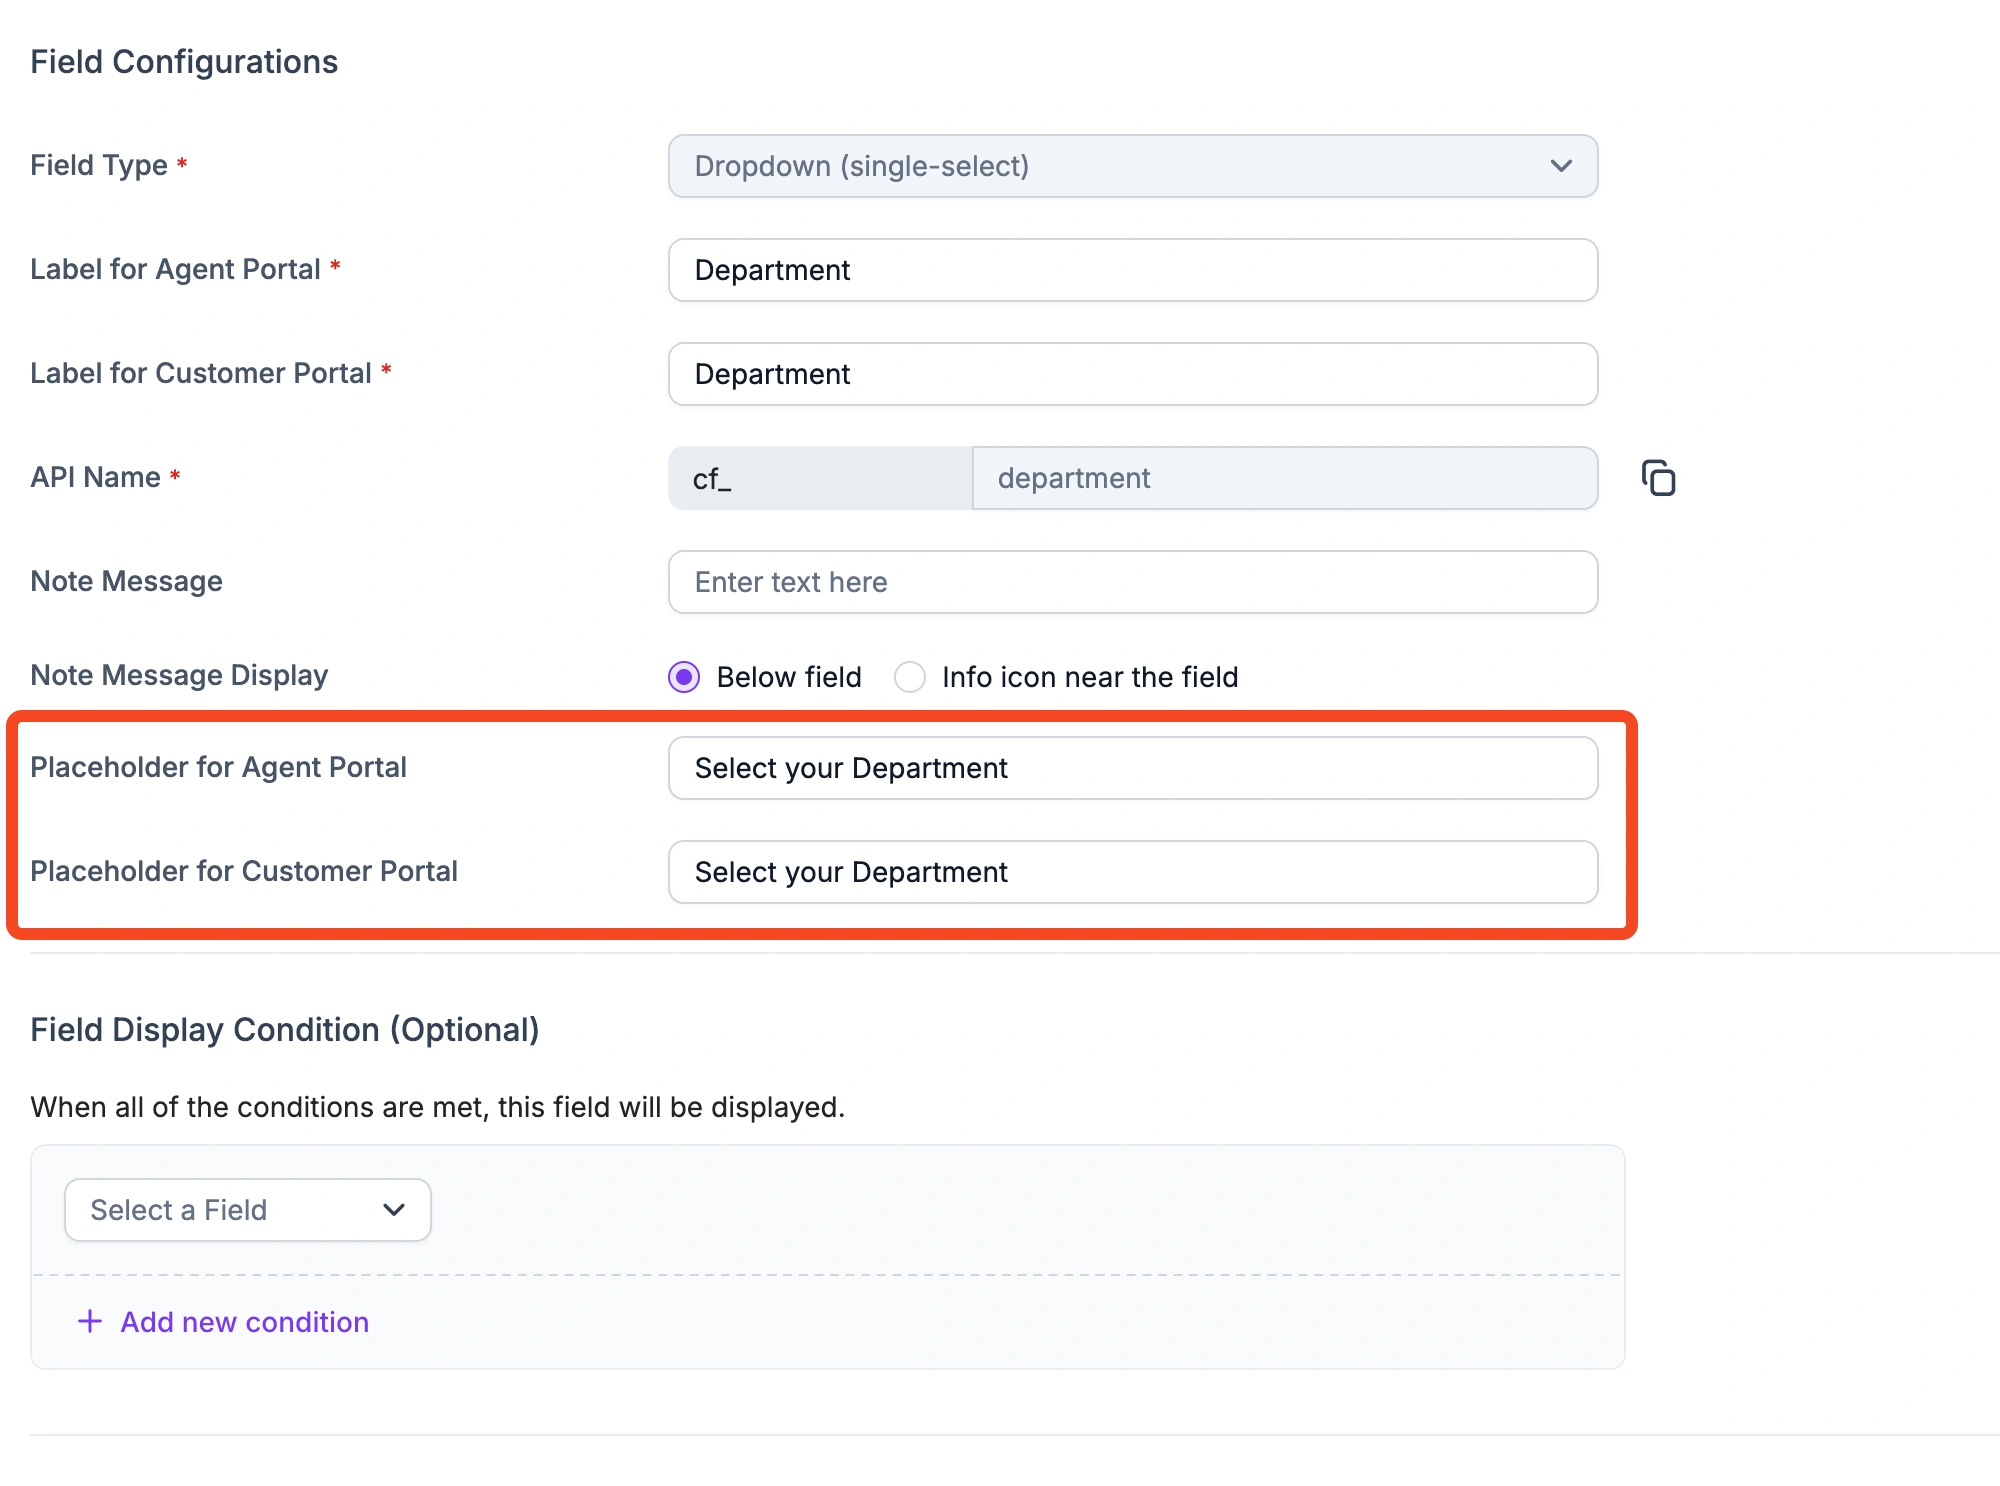Expand the Select a Field dropdown

(x=248, y=1210)
